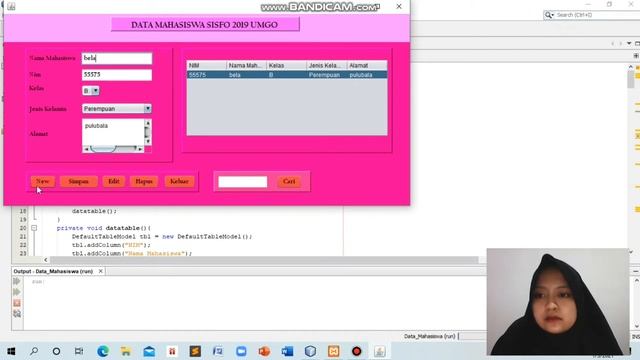Image resolution: width=640 pixels, height=360 pixels.
Task: Open the Kelas combo box showing B
Action: [x=91, y=91]
